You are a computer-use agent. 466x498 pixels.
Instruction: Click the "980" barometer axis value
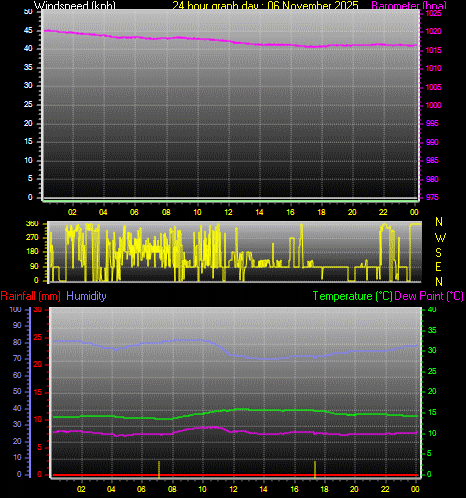coord(432,179)
